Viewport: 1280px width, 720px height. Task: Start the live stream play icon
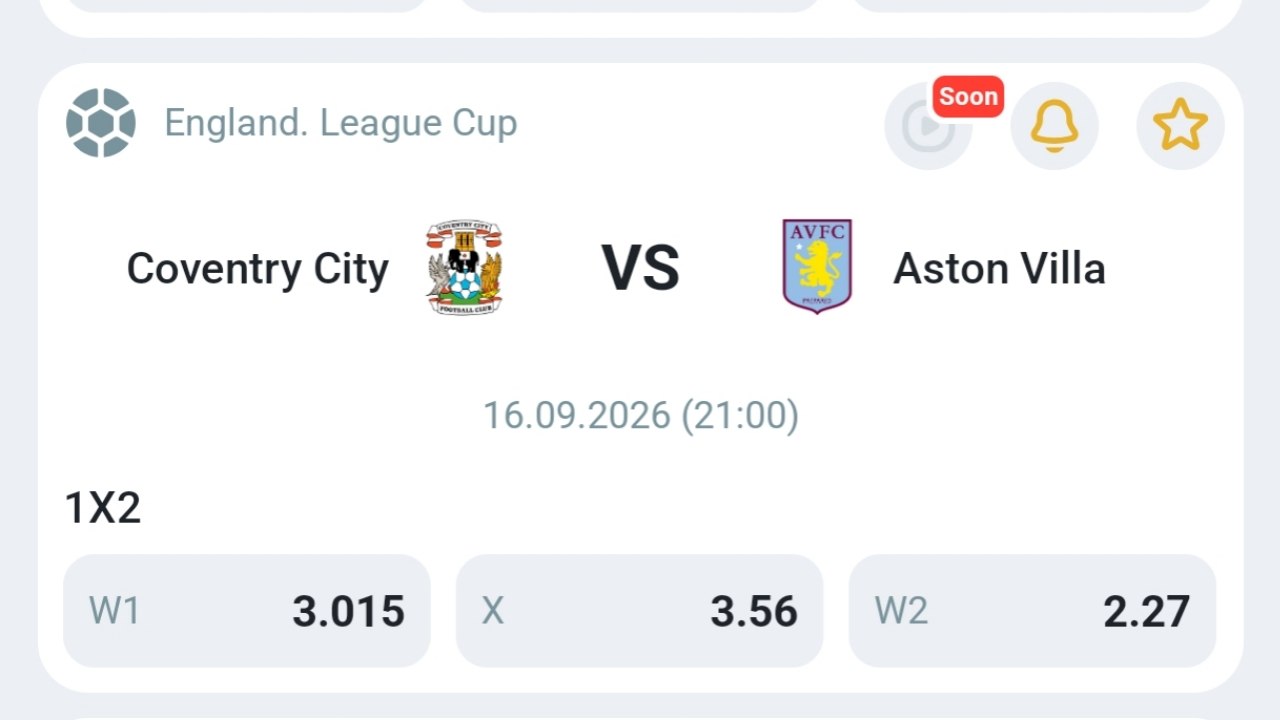point(928,126)
